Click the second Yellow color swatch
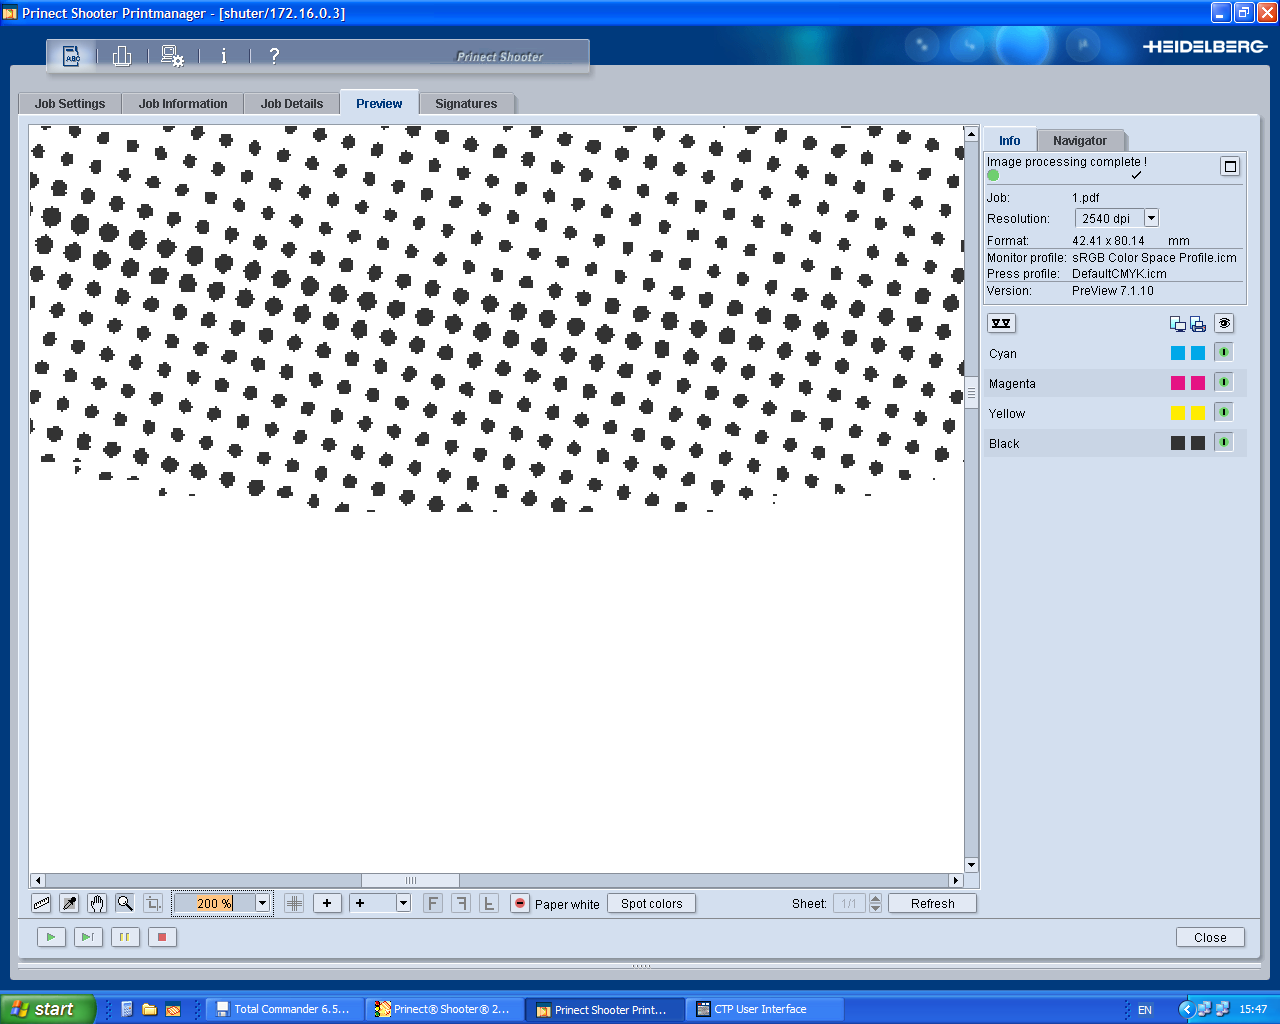 tap(1198, 413)
